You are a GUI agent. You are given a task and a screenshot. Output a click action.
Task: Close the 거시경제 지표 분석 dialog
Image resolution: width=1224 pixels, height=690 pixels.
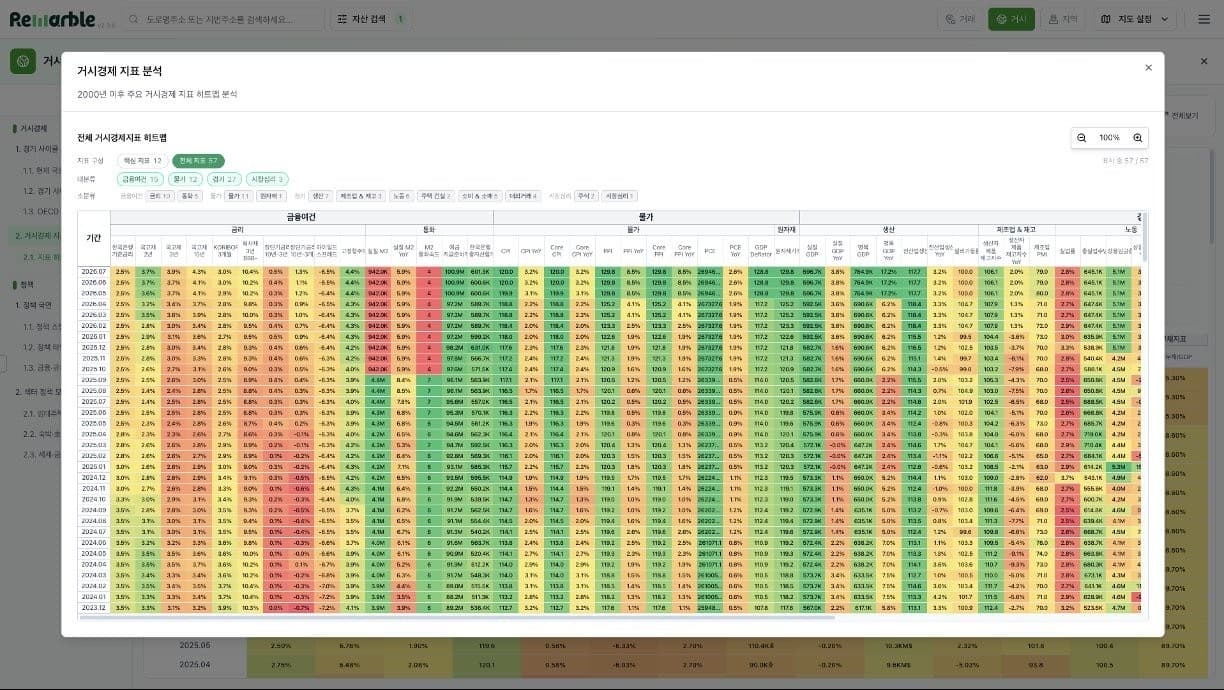click(1148, 67)
